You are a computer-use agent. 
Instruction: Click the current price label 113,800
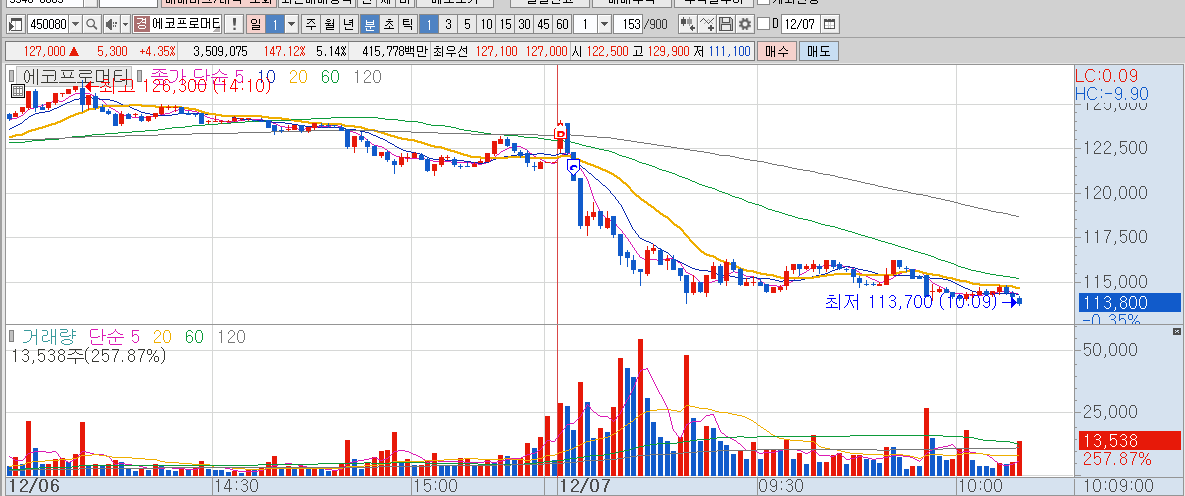(x=1129, y=303)
